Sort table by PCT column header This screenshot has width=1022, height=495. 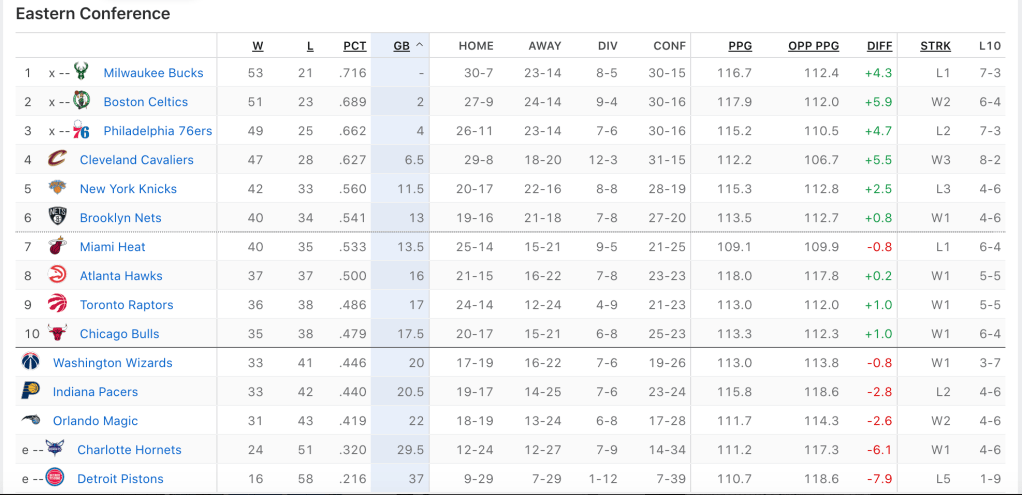[354, 46]
